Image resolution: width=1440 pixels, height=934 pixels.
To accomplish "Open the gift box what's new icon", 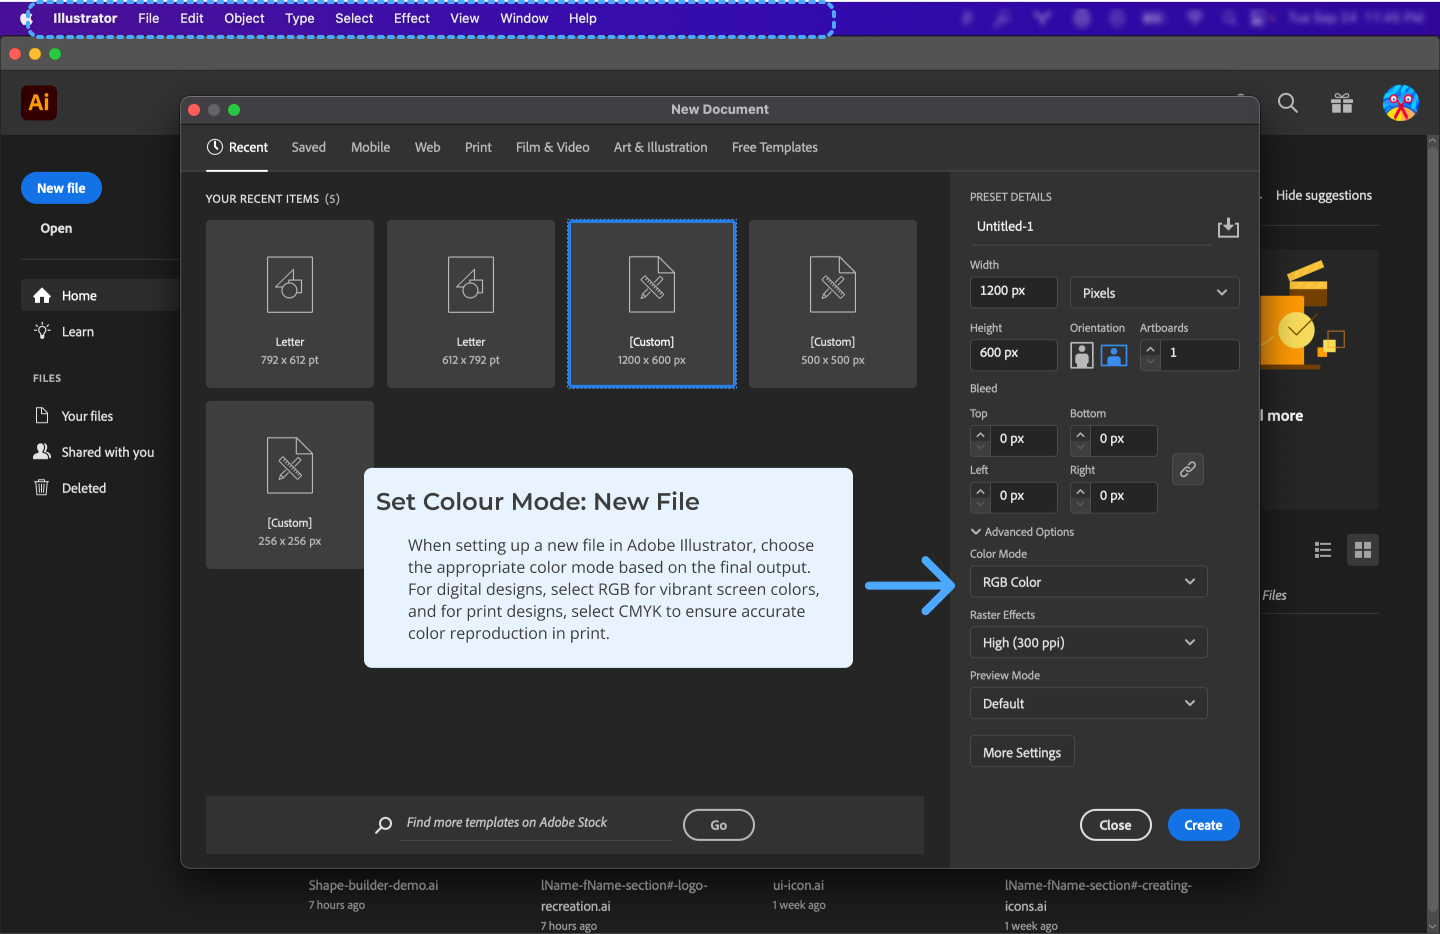I will [1342, 103].
